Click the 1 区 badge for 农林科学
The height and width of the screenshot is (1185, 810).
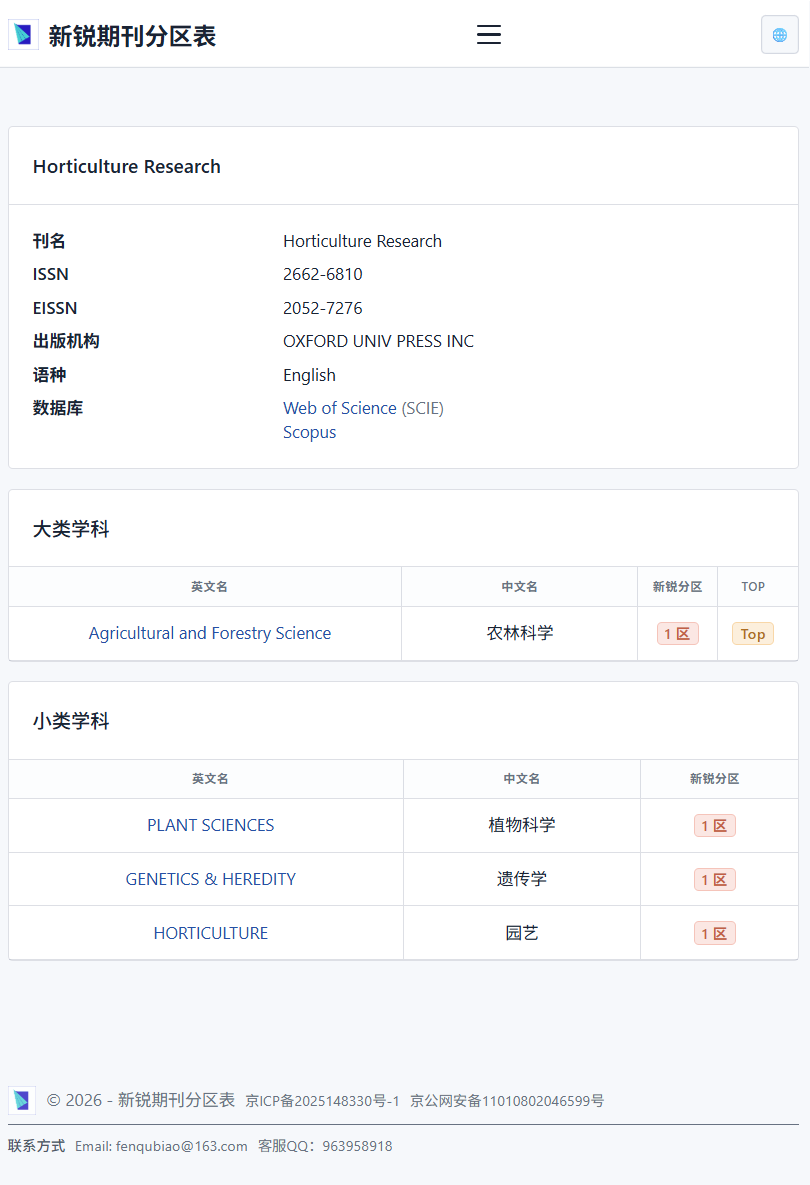tap(677, 634)
